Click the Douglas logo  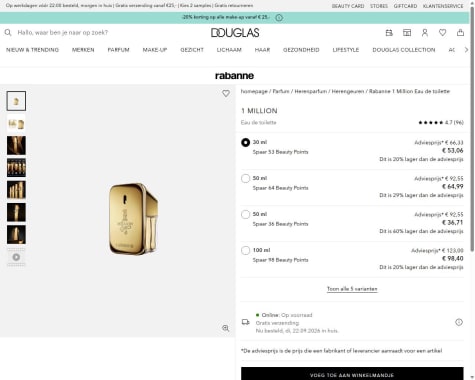coord(235,32)
